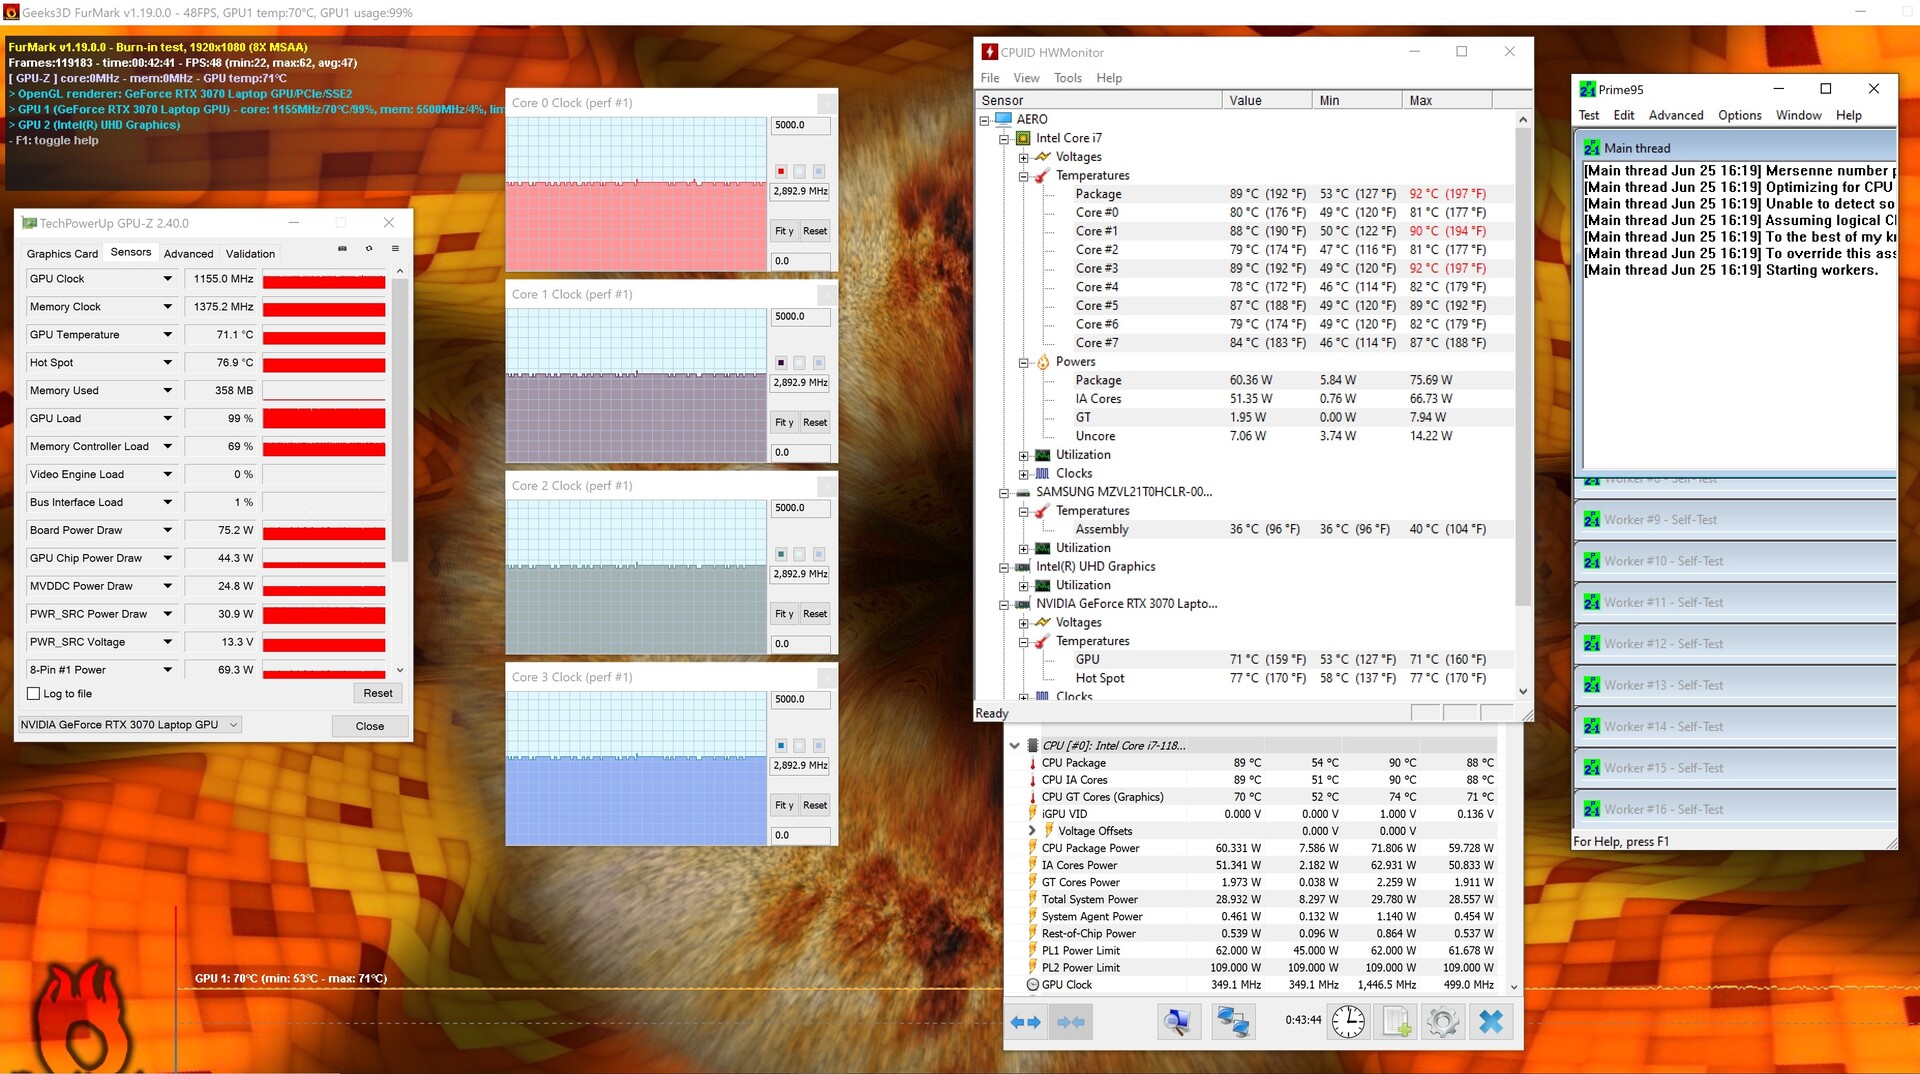
Task: Expand the Voltages node under Intel Core i7
Action: (1023, 158)
